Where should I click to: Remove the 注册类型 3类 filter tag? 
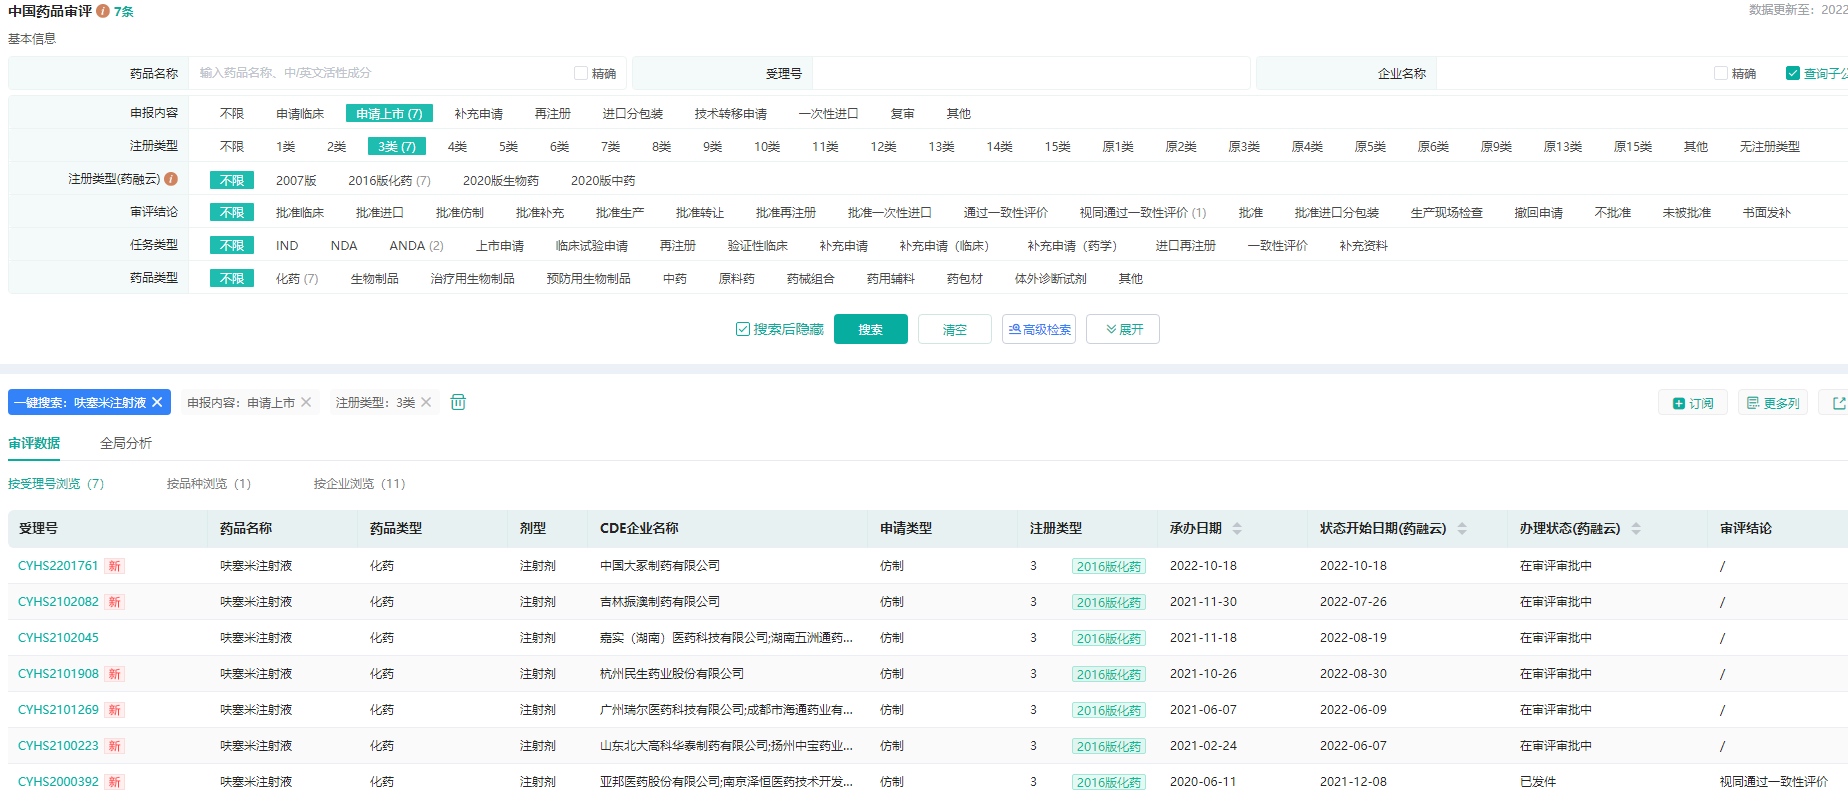[426, 402]
